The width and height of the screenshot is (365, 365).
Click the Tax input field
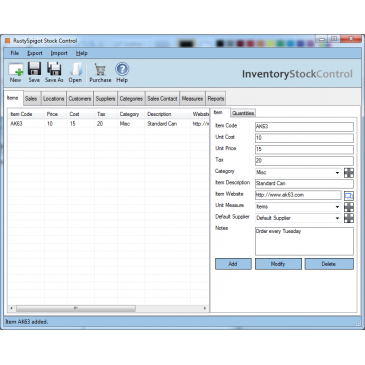(x=304, y=161)
